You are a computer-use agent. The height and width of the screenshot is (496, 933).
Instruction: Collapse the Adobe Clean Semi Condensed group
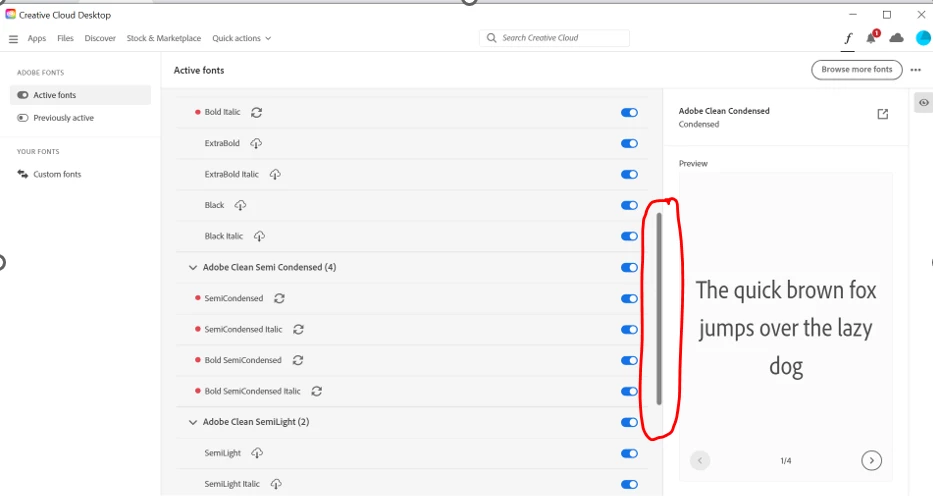[192, 268]
